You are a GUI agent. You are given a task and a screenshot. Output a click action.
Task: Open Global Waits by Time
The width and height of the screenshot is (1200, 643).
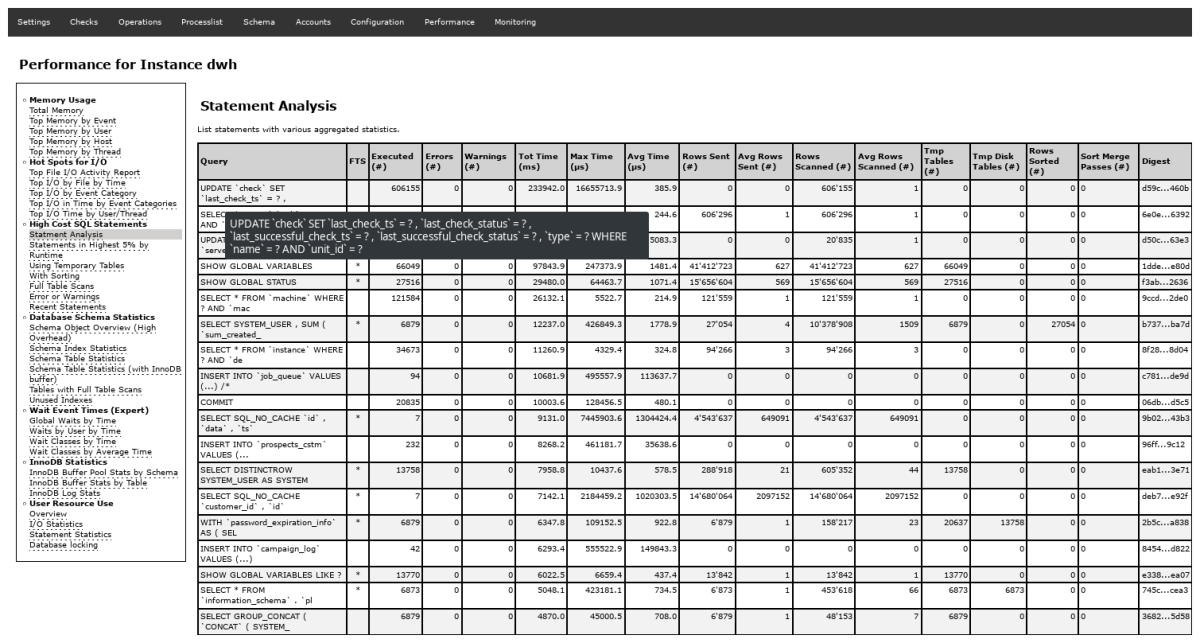tap(72, 420)
